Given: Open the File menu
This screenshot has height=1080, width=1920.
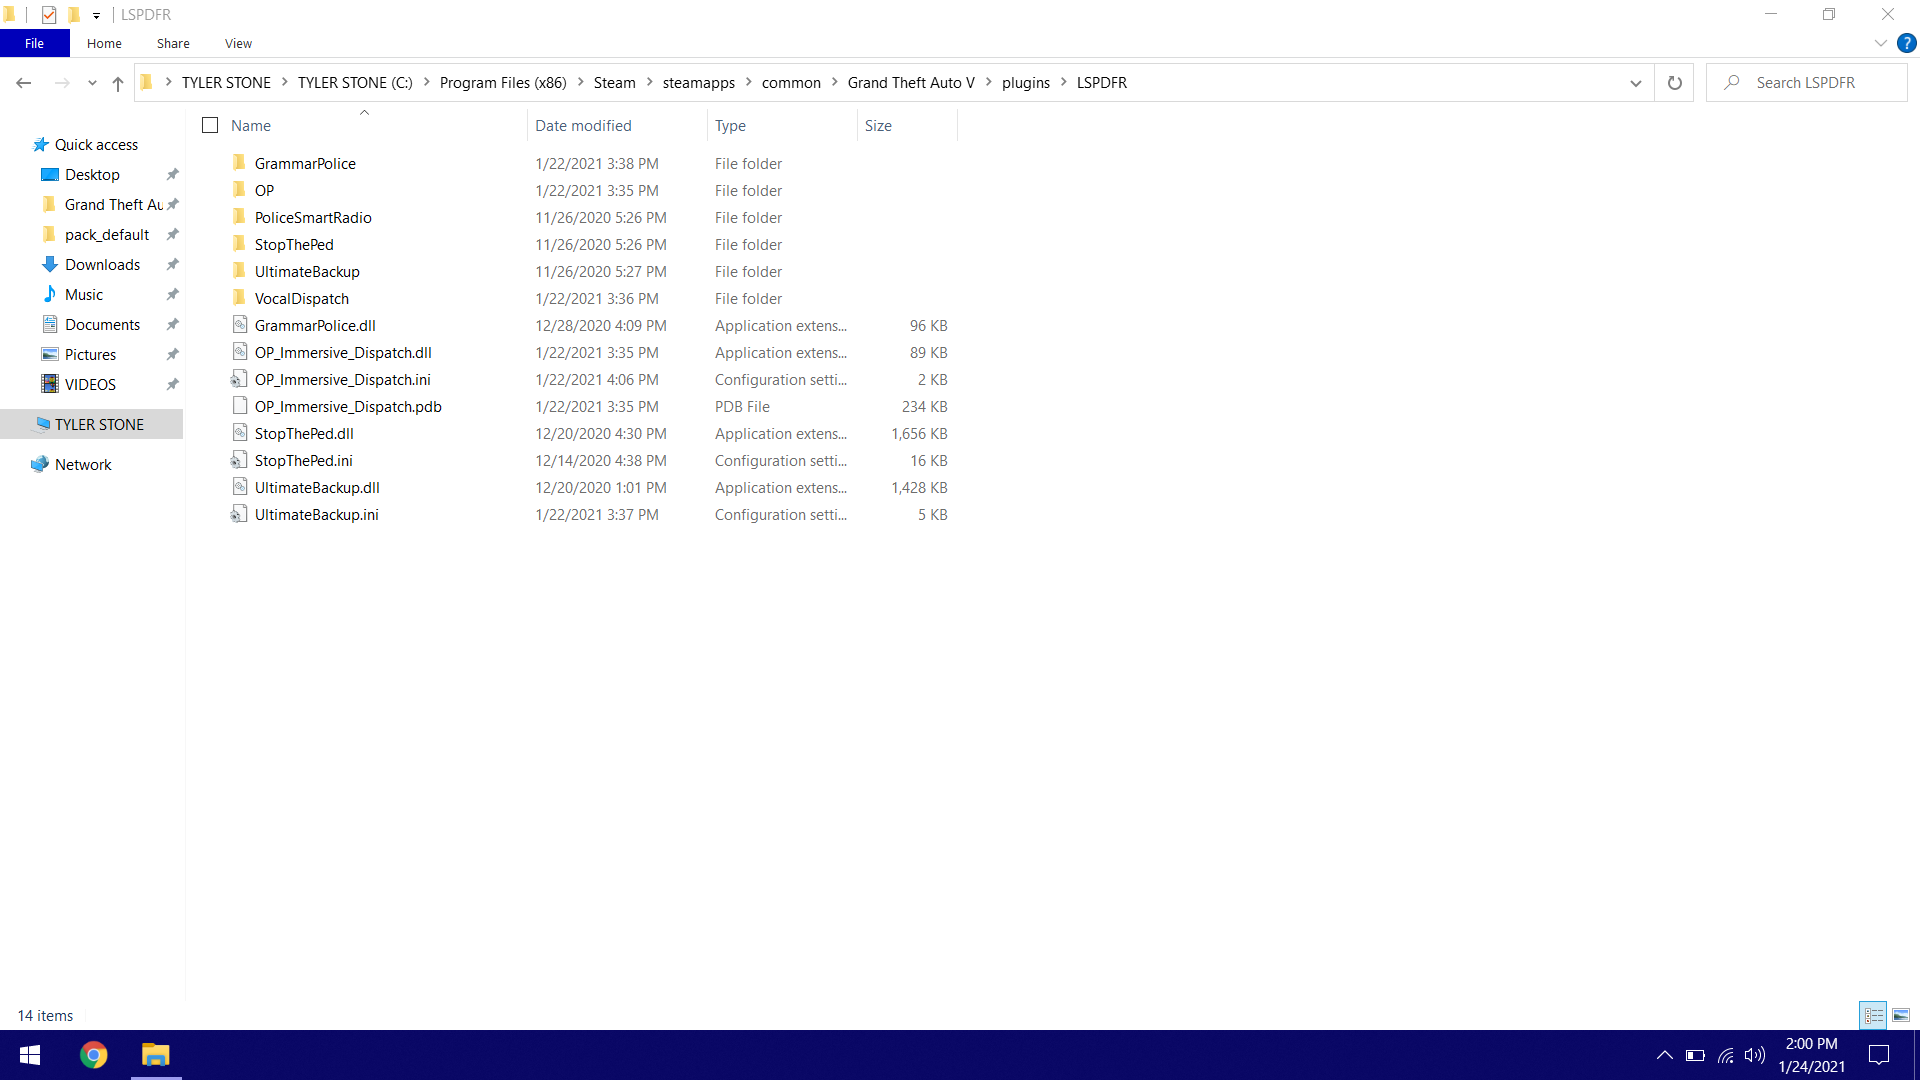Looking at the screenshot, I should tap(34, 43).
